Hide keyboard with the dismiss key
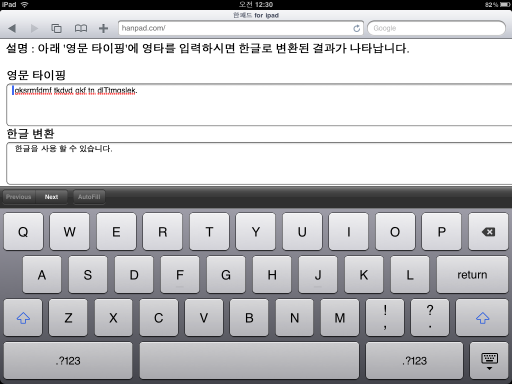512x384 pixels. tap(489, 361)
